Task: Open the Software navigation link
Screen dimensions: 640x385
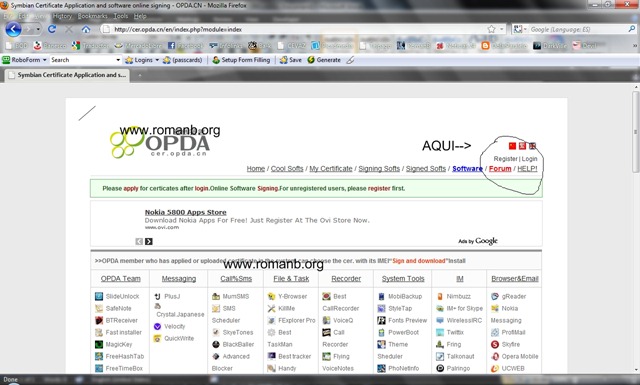Action: (x=467, y=169)
